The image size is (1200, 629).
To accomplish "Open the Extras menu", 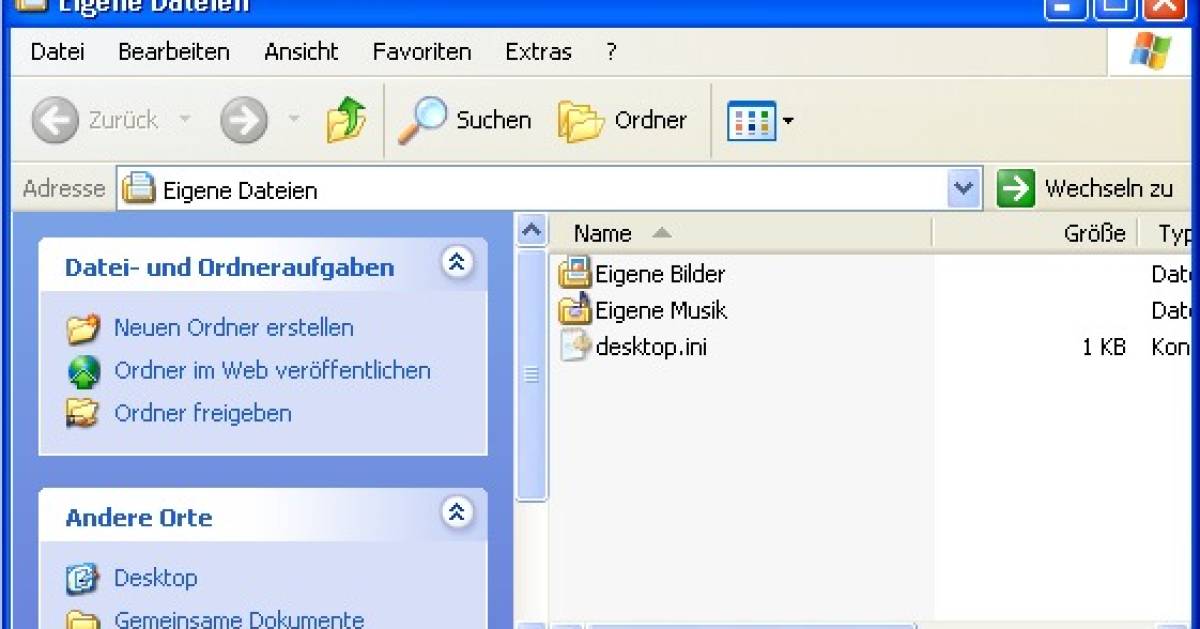I will pyautogui.click(x=538, y=51).
